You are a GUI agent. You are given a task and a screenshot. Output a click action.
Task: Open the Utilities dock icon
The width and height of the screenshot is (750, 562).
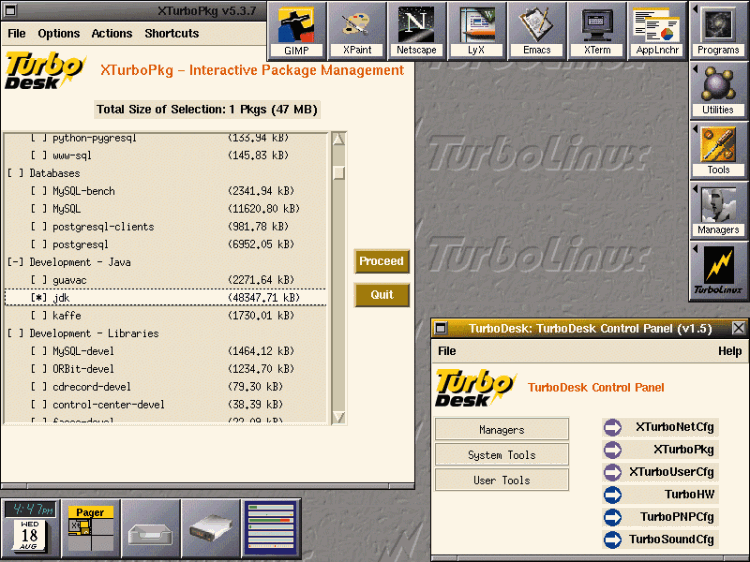(x=718, y=90)
